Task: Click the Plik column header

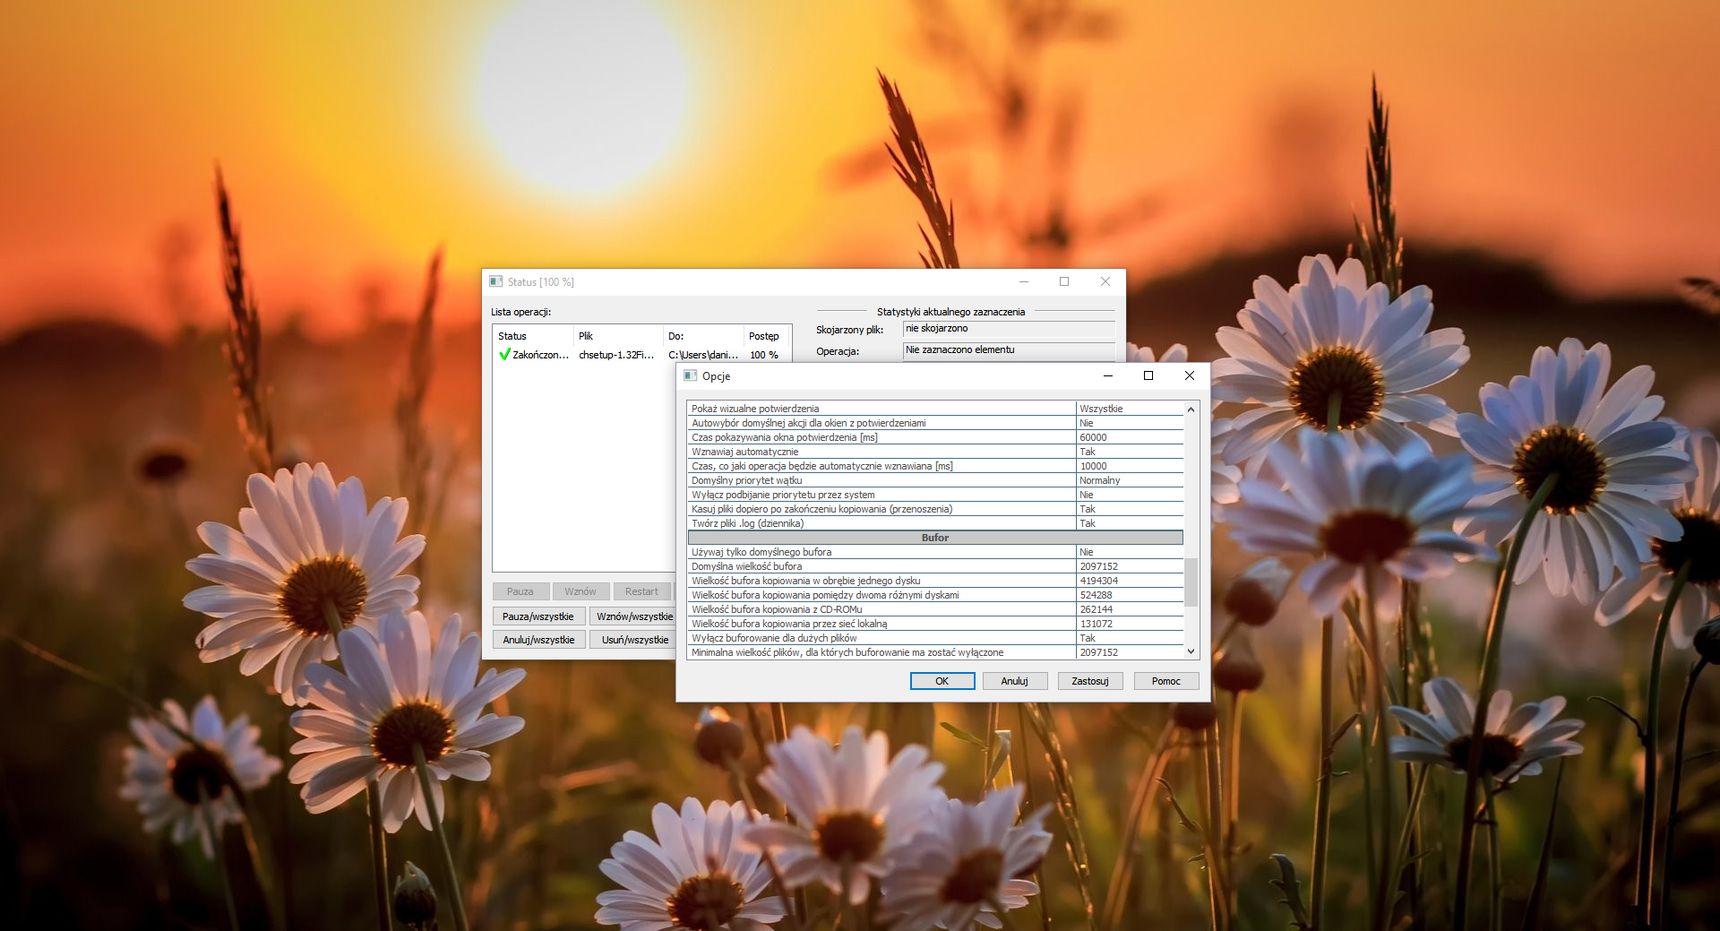Action: [x=618, y=336]
